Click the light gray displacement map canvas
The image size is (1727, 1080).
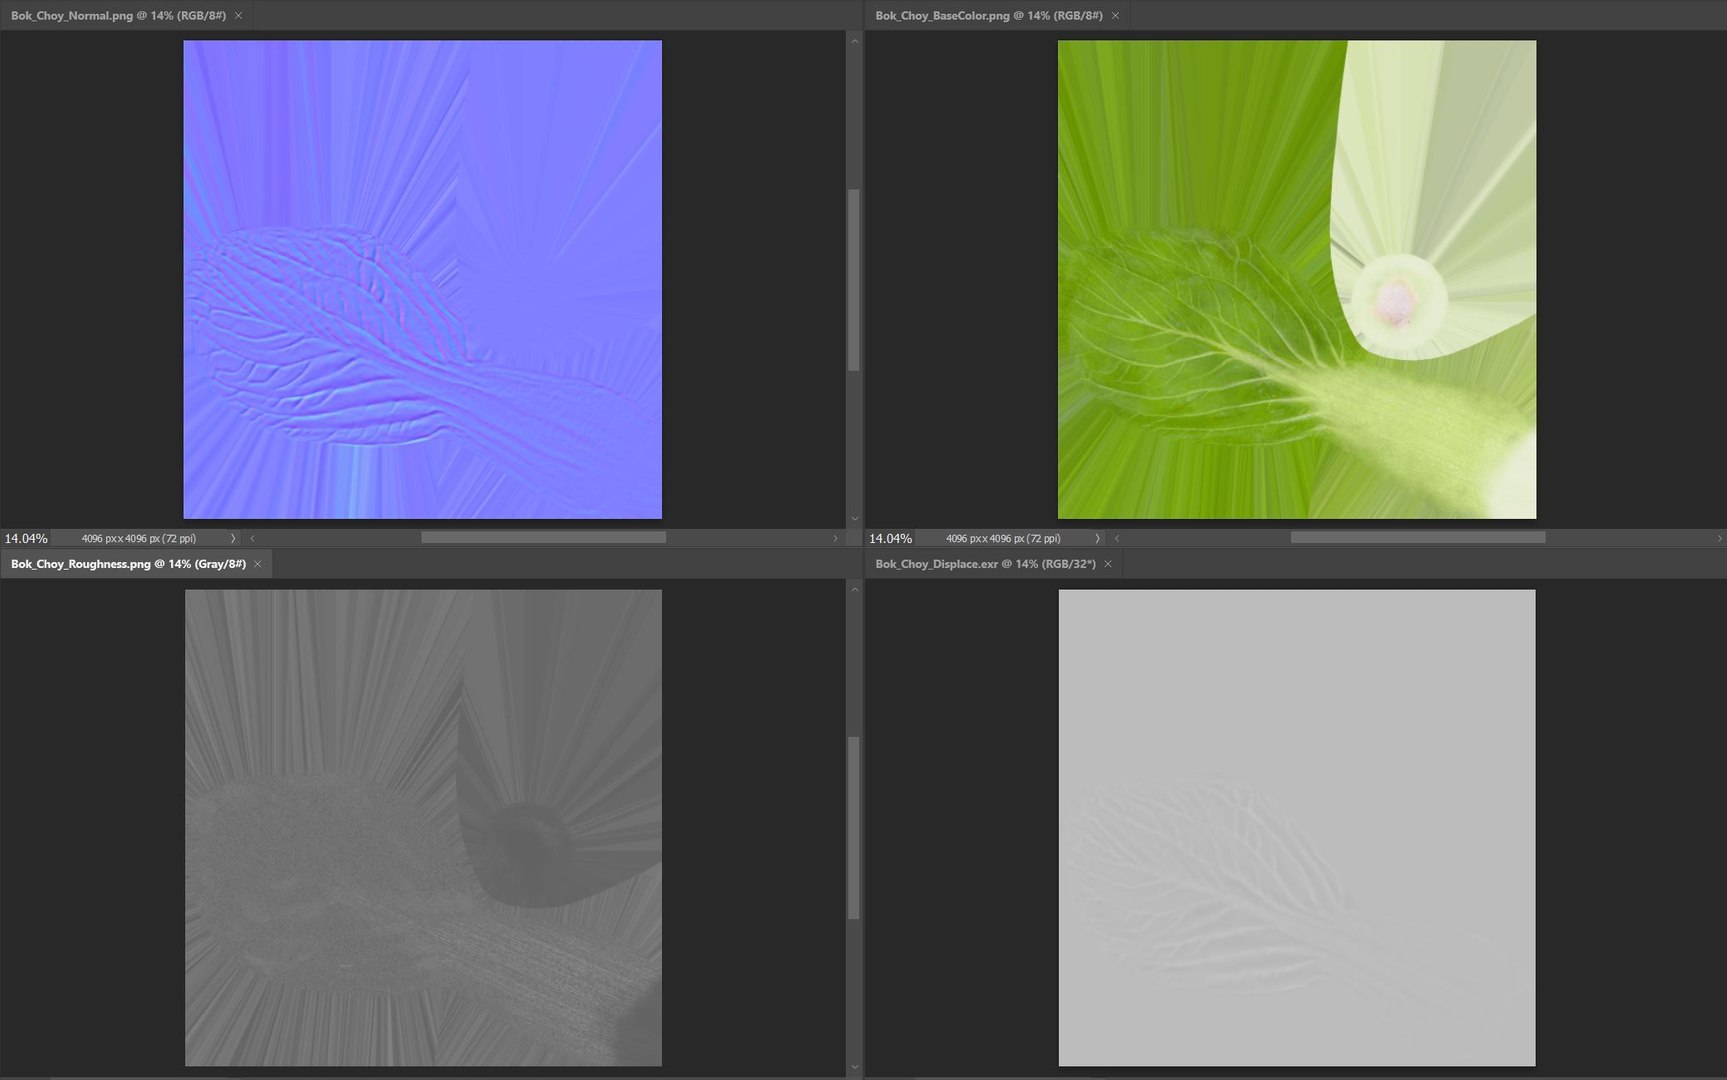pos(1297,828)
